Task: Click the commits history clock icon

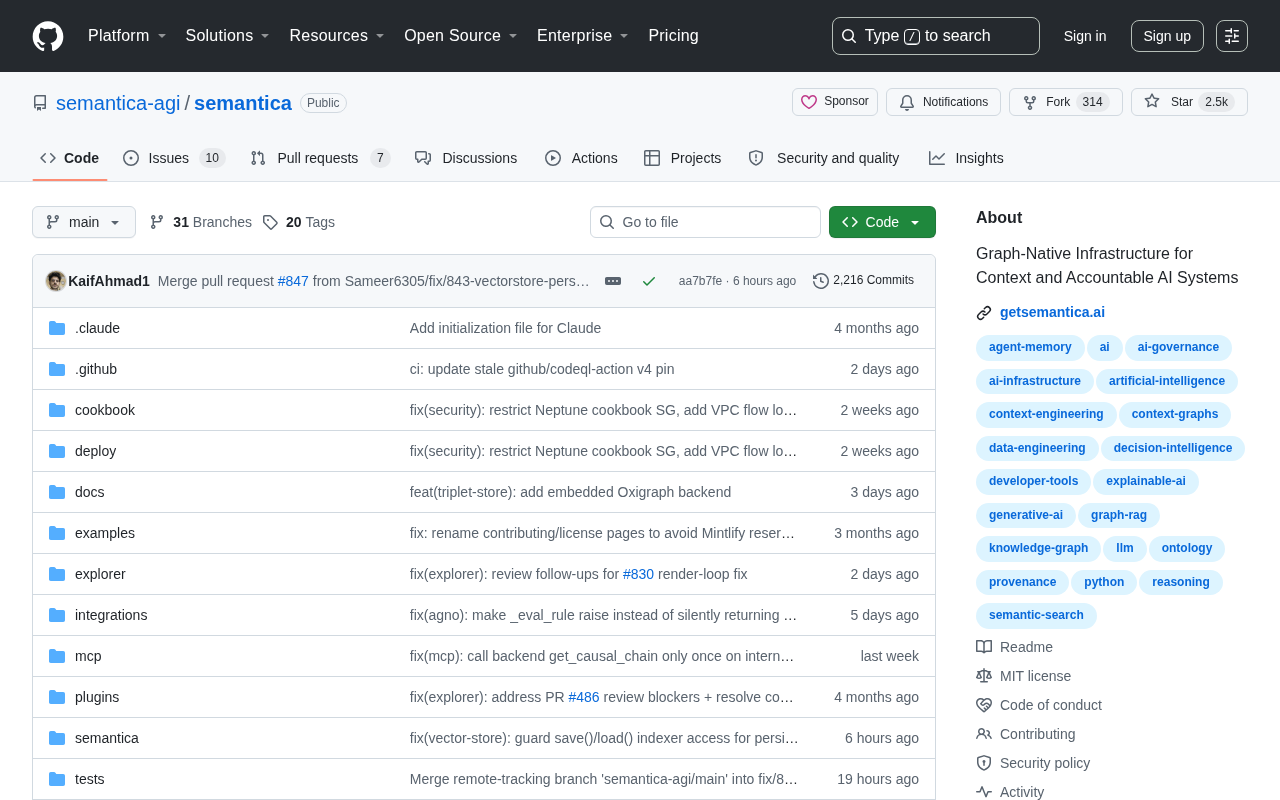Action: click(821, 281)
